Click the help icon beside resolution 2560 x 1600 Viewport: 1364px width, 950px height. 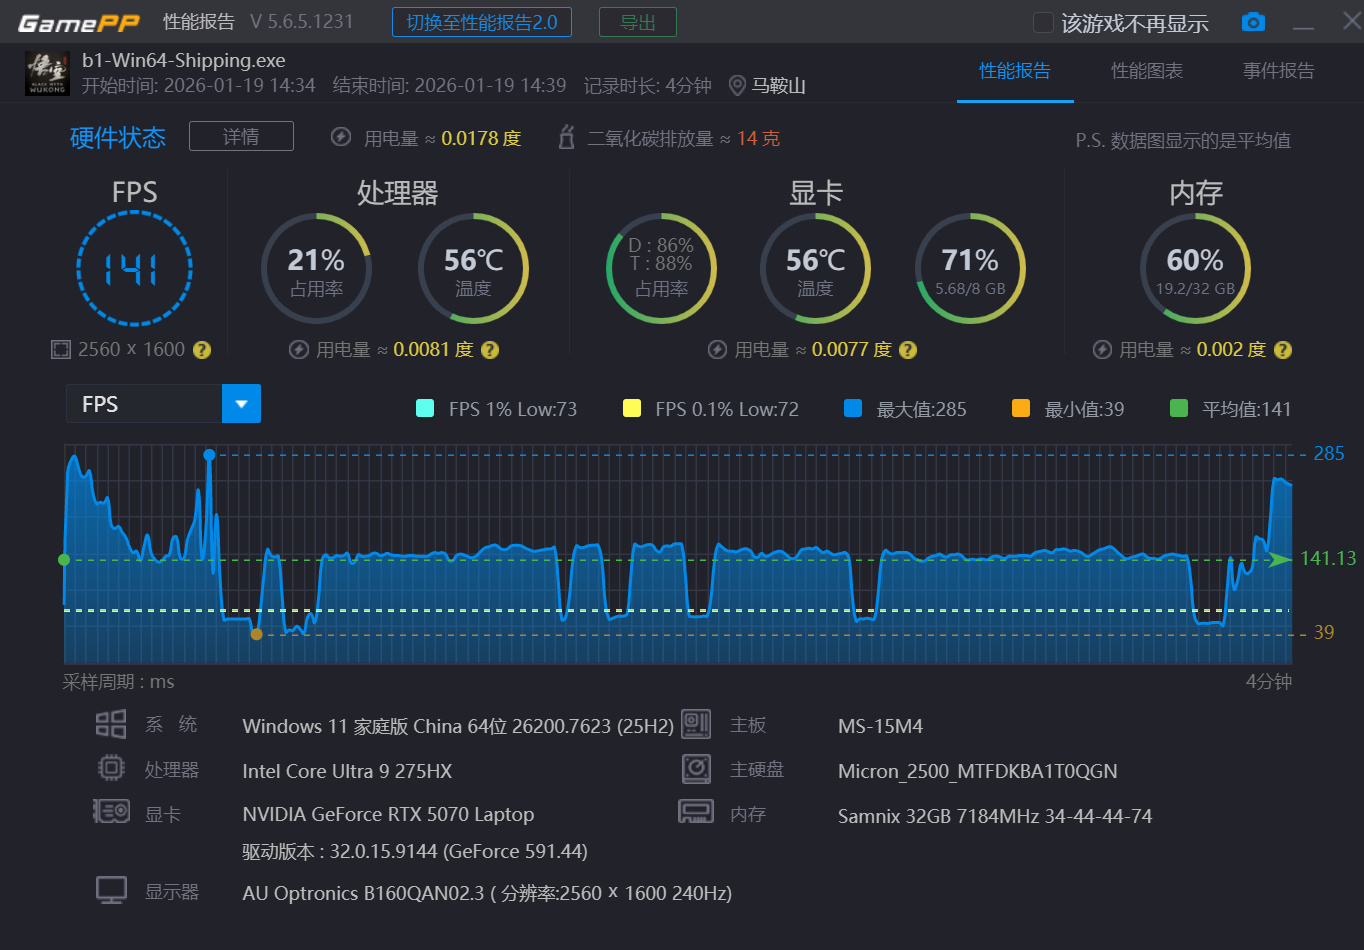tap(202, 350)
